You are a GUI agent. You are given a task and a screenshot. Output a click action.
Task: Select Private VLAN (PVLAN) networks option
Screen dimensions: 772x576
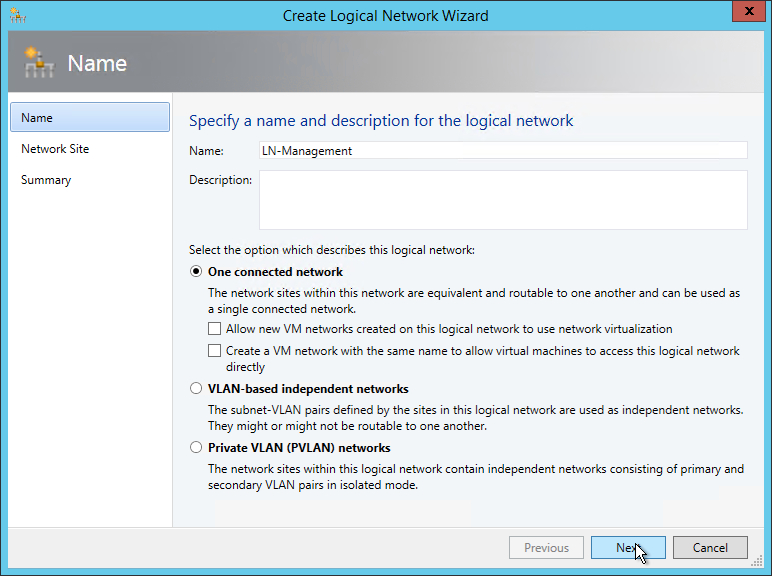[x=196, y=448]
